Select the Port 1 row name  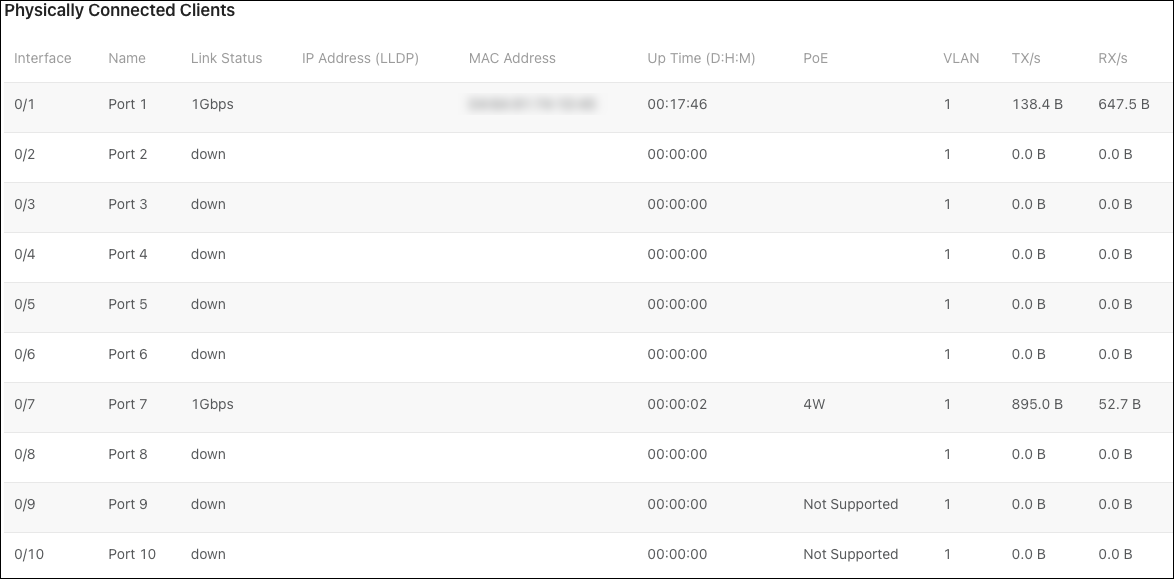[x=127, y=104]
